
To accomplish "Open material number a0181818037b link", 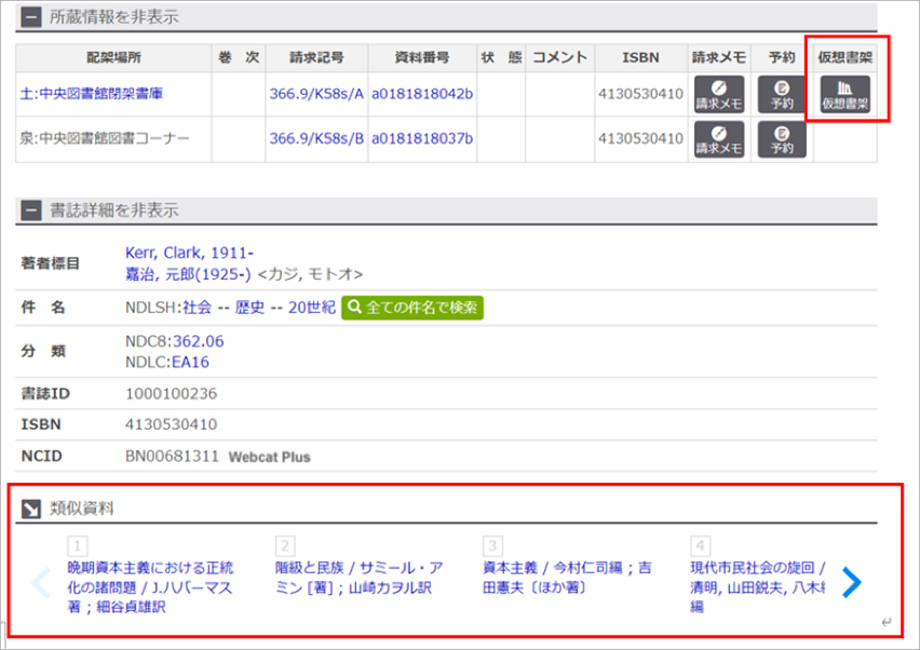I will click(x=422, y=139).
